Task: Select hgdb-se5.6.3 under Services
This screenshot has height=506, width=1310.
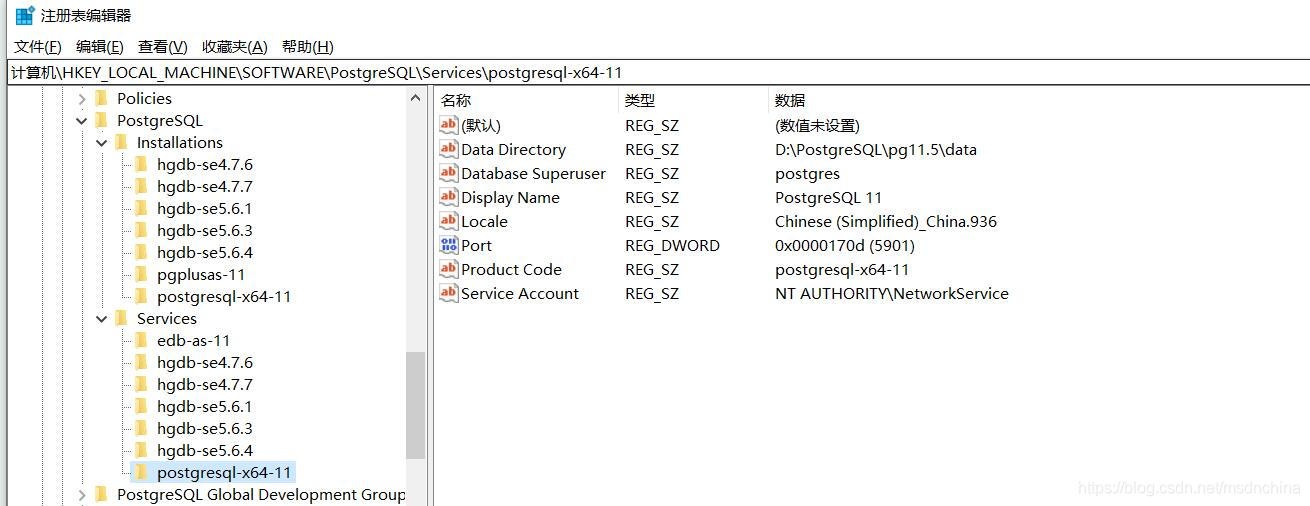Action: point(205,429)
